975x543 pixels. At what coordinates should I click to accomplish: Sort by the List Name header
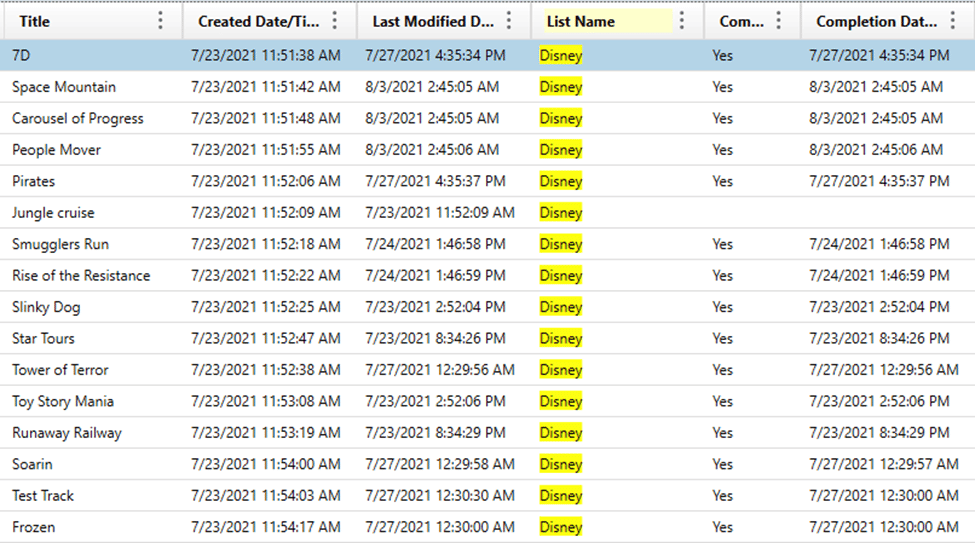pyautogui.click(x=581, y=21)
